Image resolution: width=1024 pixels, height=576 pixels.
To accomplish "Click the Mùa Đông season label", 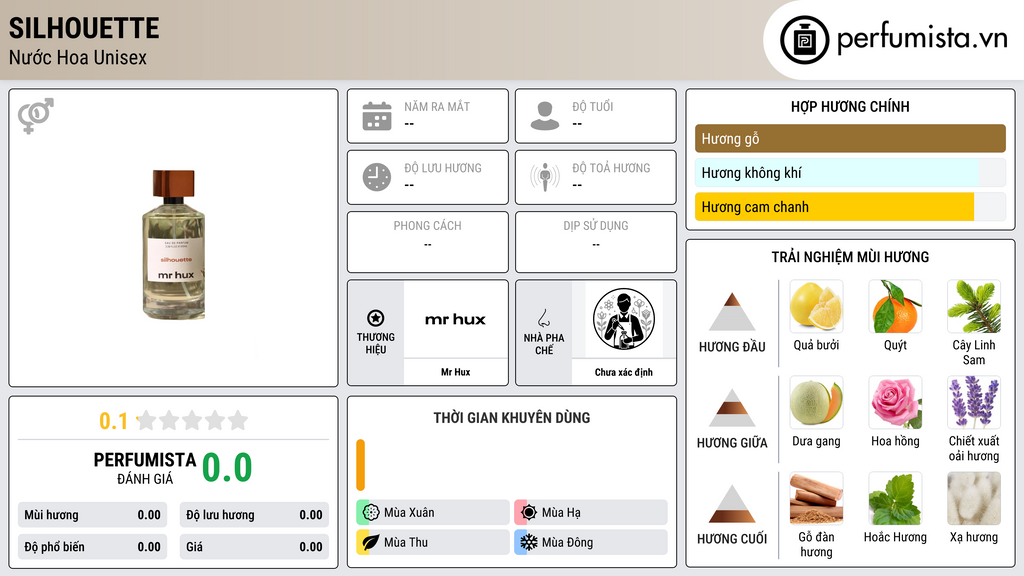I will click(x=568, y=542).
